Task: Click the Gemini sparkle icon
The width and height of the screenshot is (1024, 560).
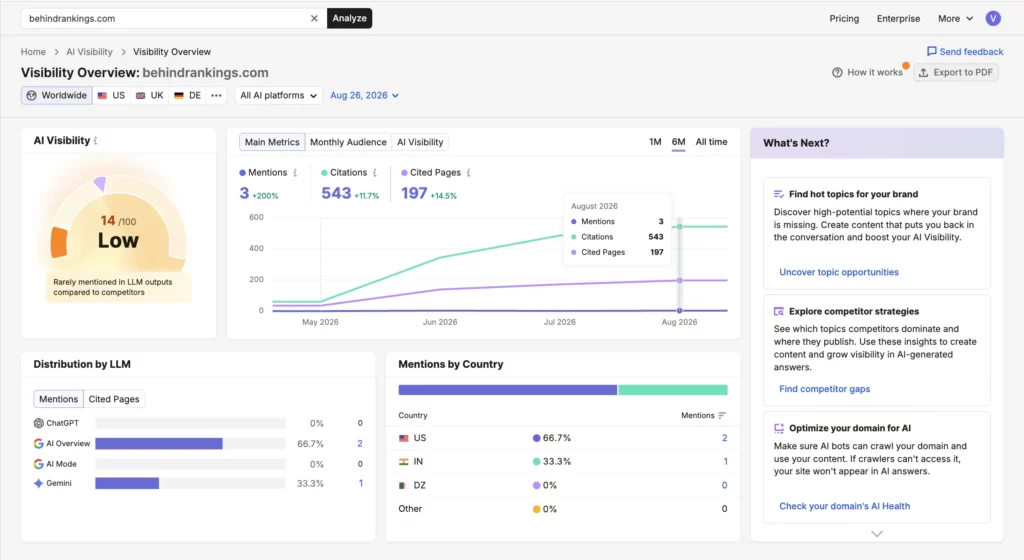Action: tap(39, 484)
